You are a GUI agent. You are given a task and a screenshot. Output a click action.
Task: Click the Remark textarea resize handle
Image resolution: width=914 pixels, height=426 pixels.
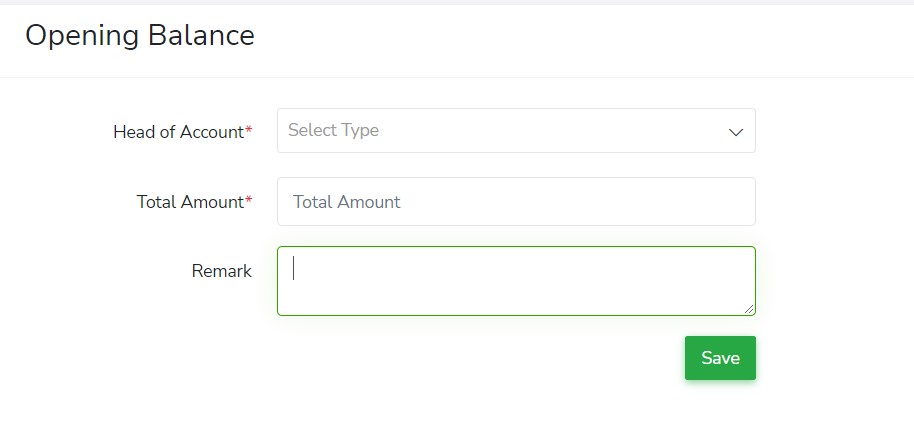(749, 309)
